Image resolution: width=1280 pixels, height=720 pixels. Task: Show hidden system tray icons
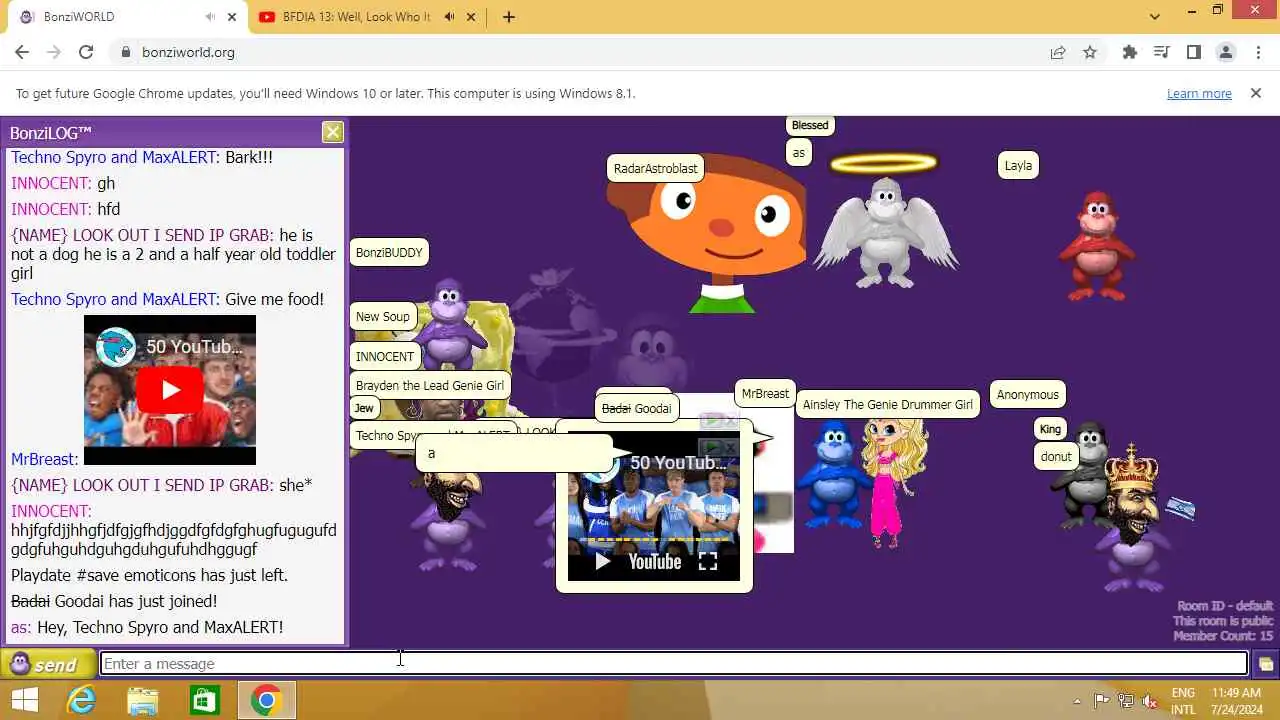(x=1077, y=701)
